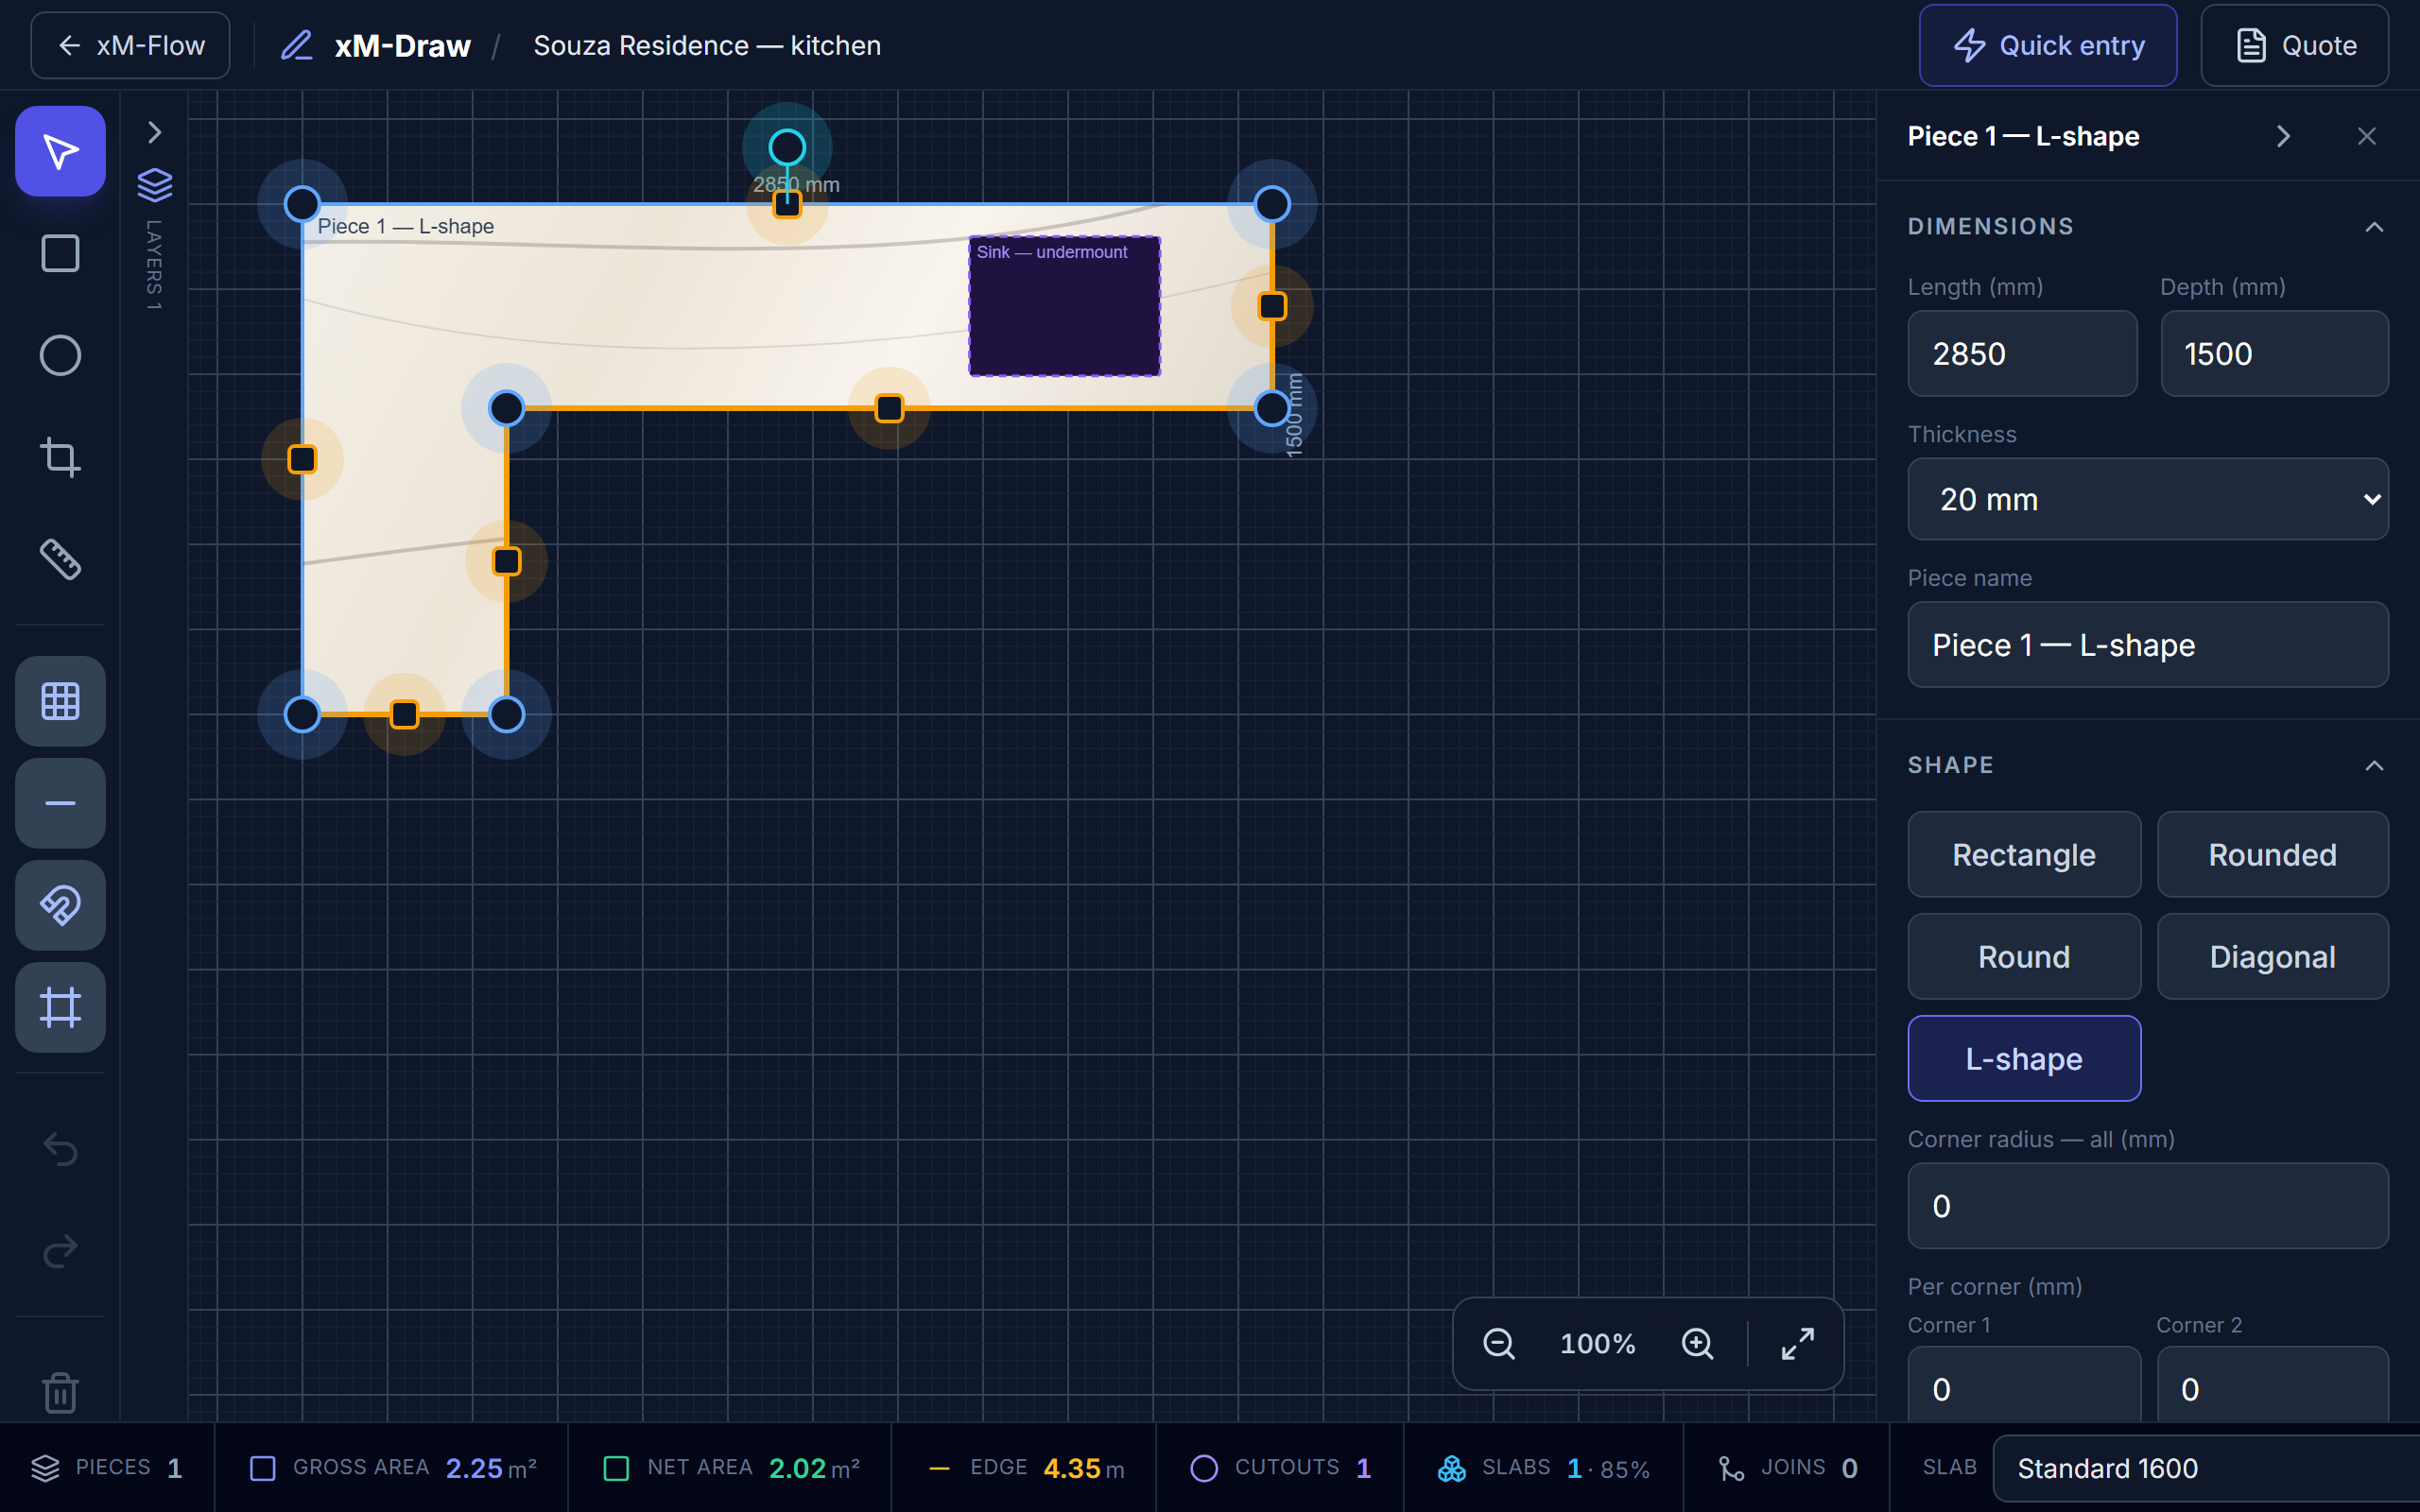Select the circle shape tool
2420x1512 pixels.
tap(60, 355)
